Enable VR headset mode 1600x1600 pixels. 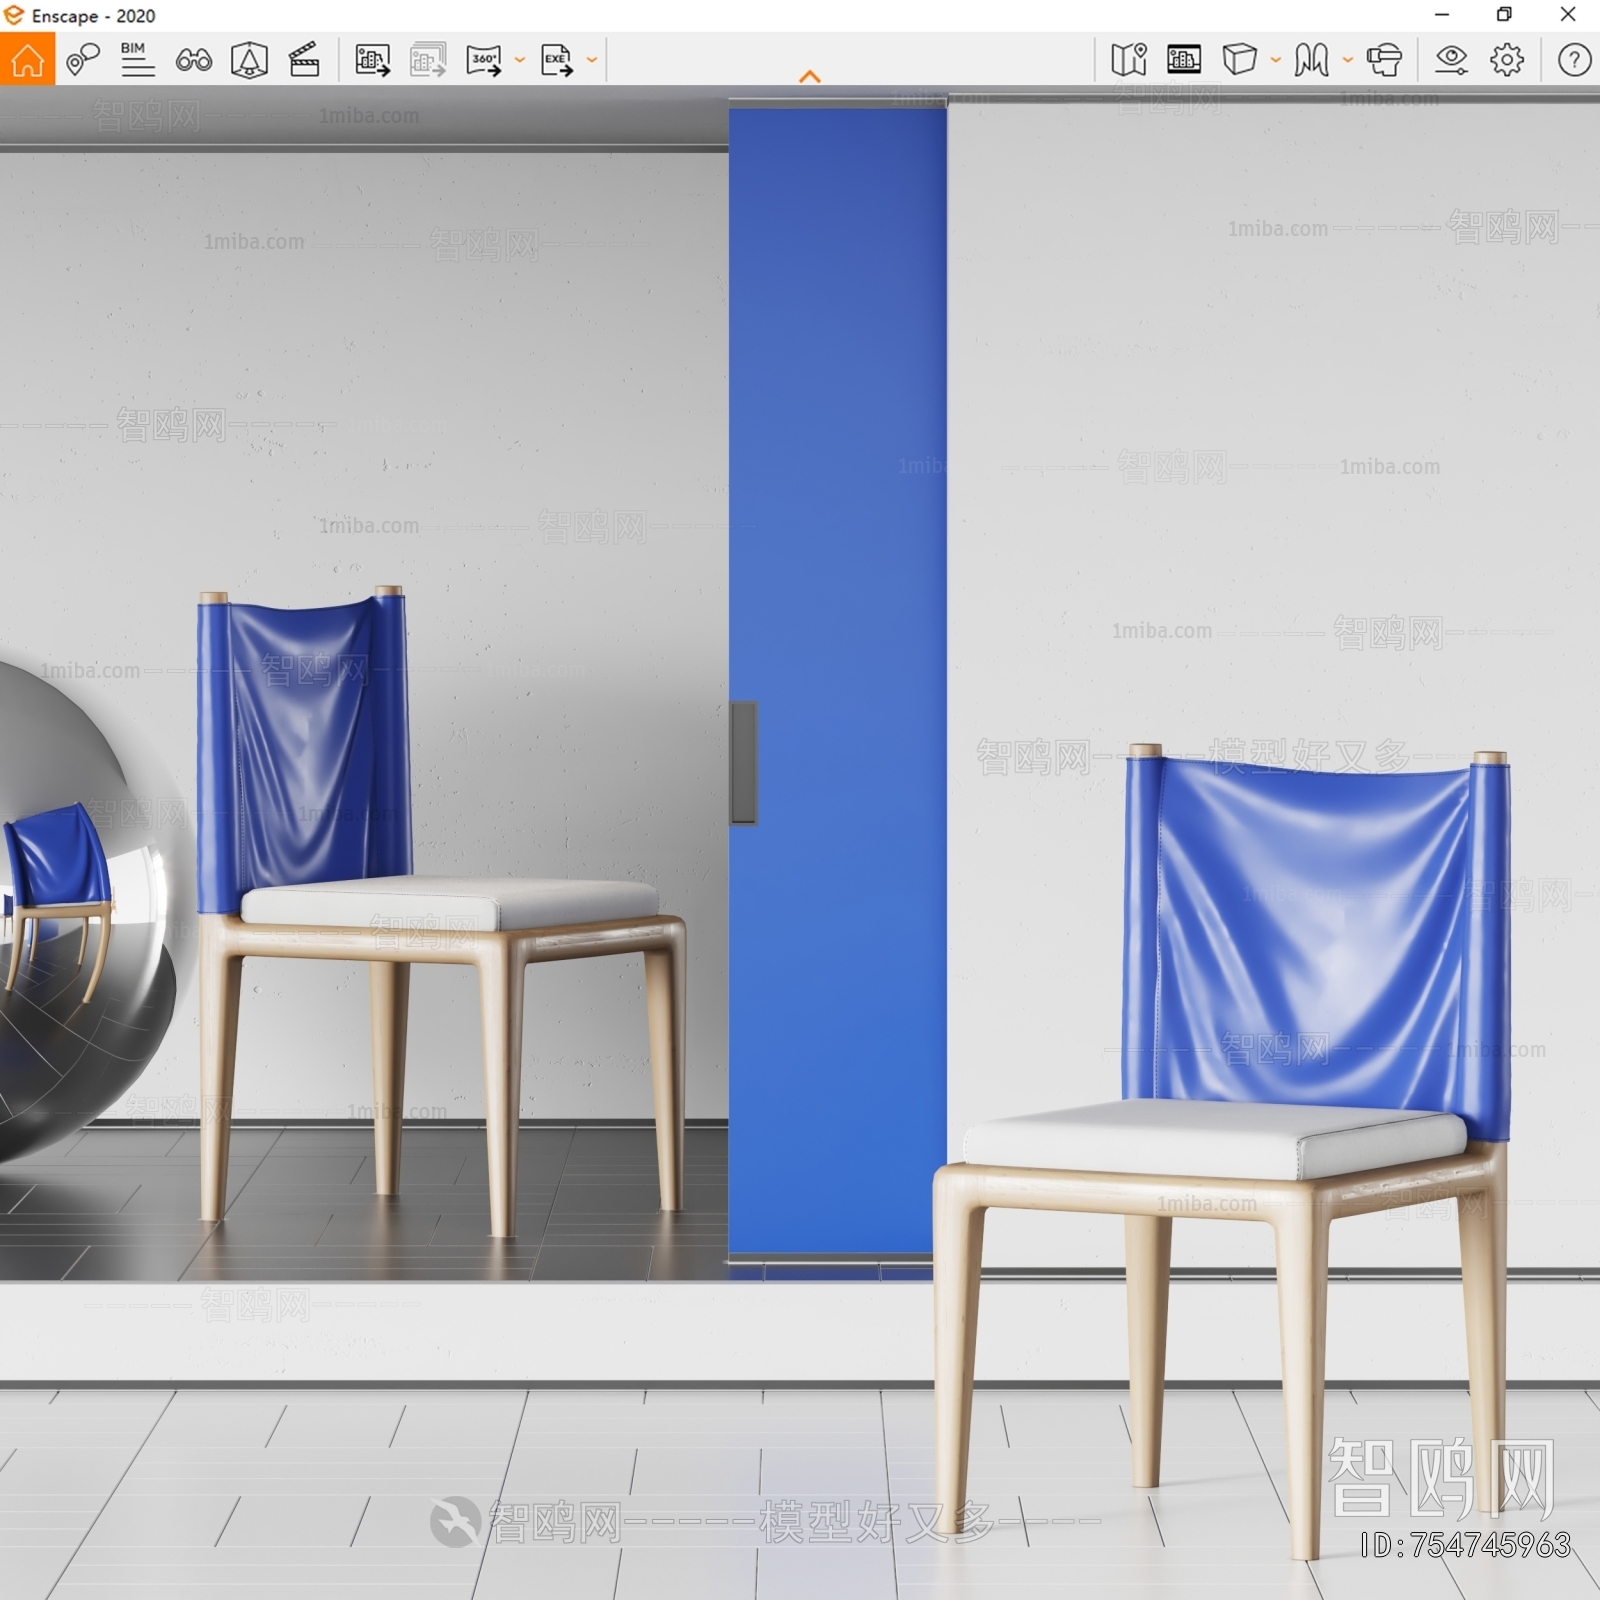tap(1384, 60)
